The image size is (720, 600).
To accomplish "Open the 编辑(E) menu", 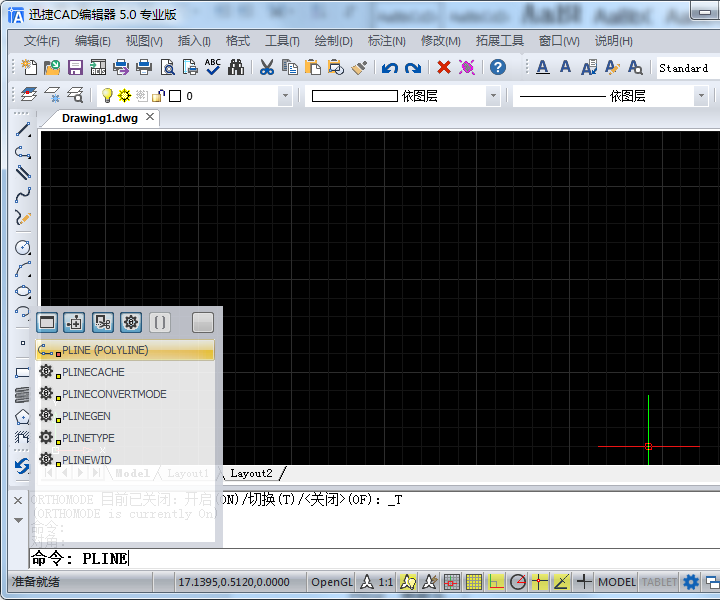I will 93,41.
